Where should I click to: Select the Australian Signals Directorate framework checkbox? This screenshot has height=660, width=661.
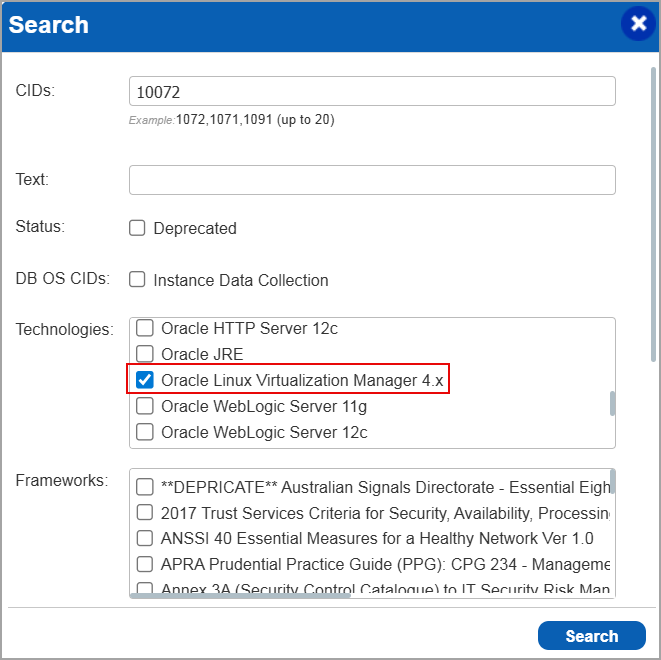(x=145, y=487)
